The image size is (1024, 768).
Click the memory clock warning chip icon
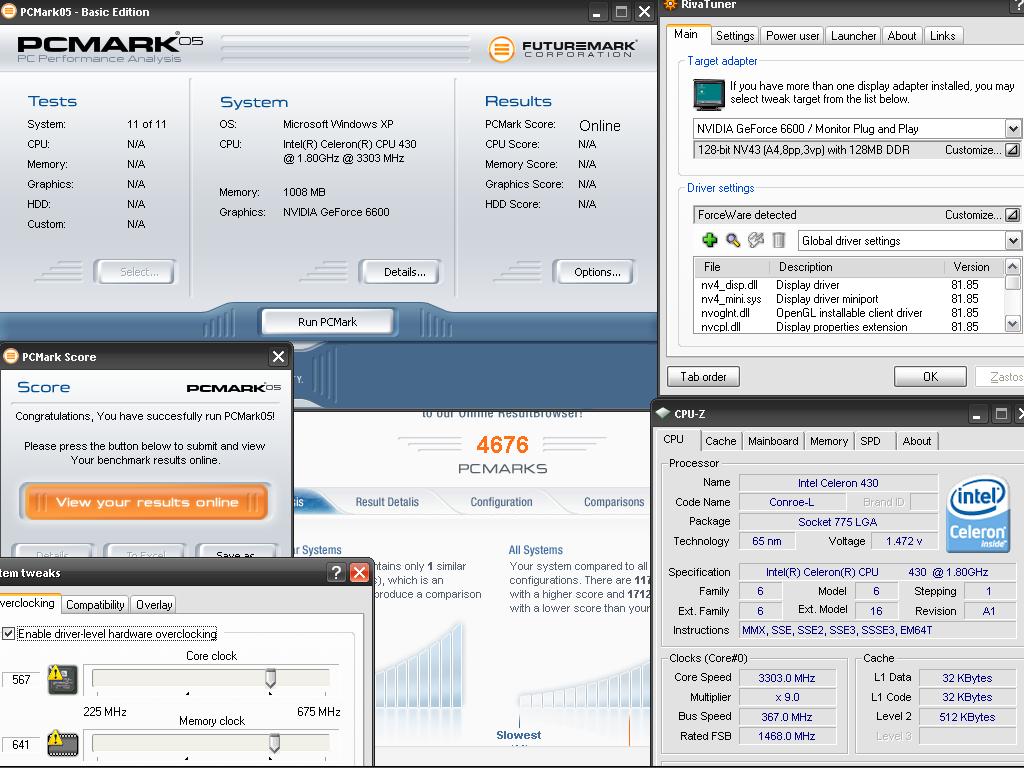tap(63, 743)
